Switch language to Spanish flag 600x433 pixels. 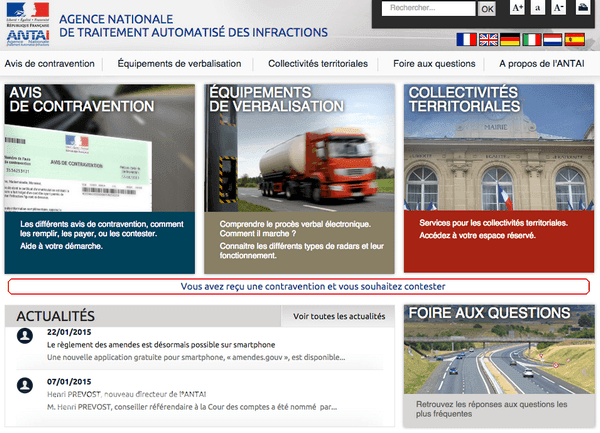click(575, 39)
